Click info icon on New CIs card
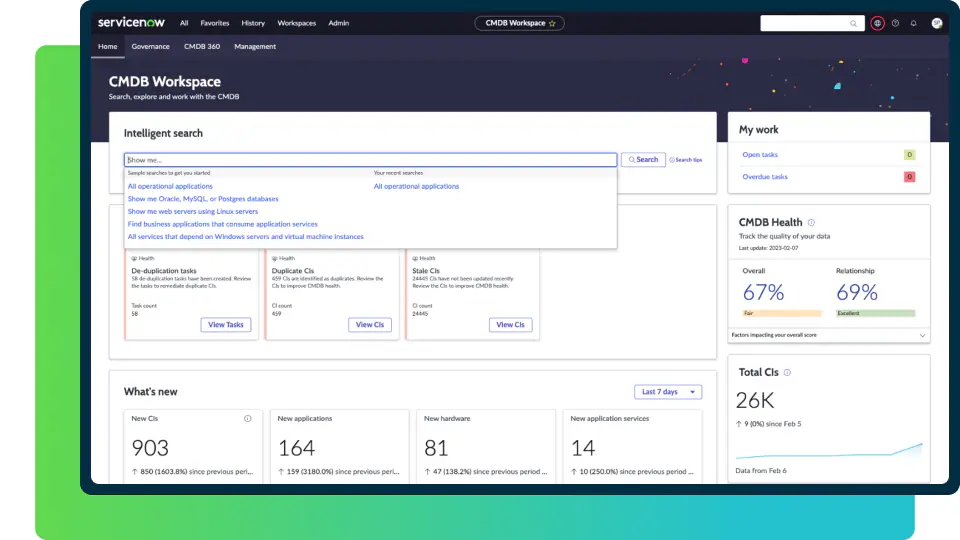The width and height of the screenshot is (960, 540). [x=248, y=419]
